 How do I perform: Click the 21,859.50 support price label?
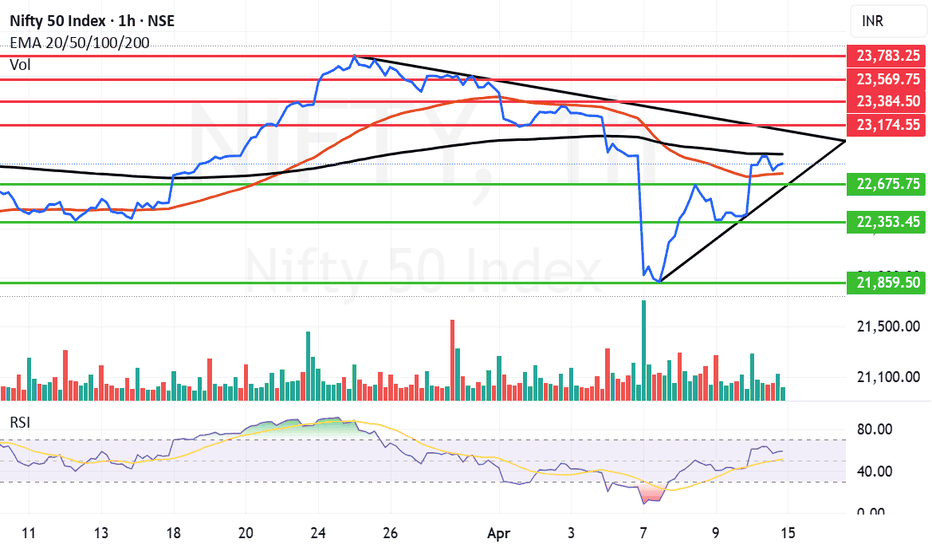point(886,282)
